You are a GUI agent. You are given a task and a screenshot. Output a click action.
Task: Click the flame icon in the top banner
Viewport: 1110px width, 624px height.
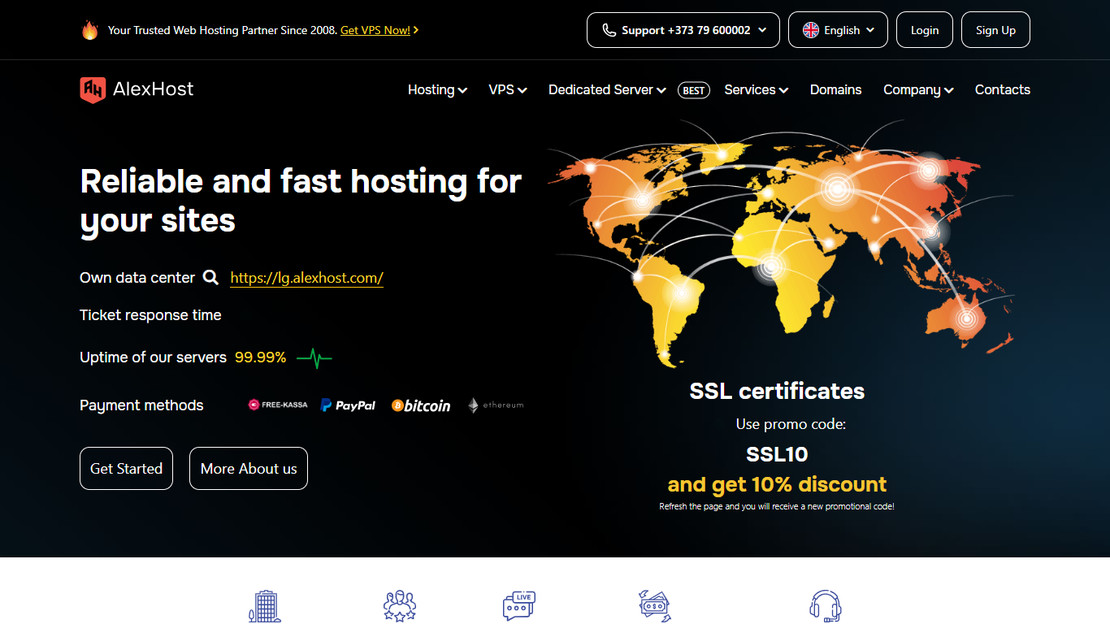click(x=90, y=30)
